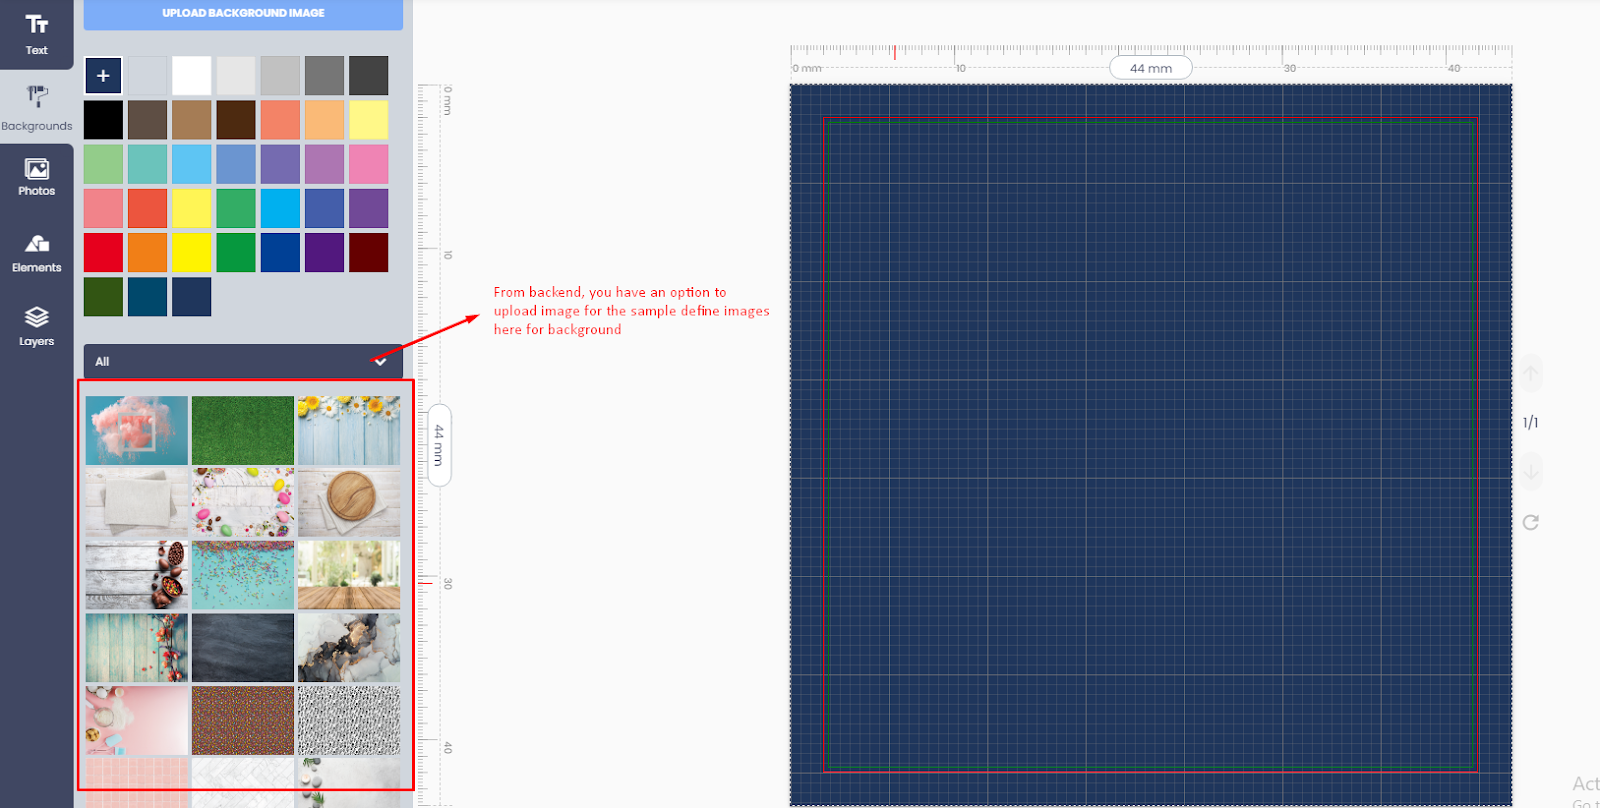1600x808 pixels.
Task: Go to previous page with up arrow
Action: (1530, 374)
